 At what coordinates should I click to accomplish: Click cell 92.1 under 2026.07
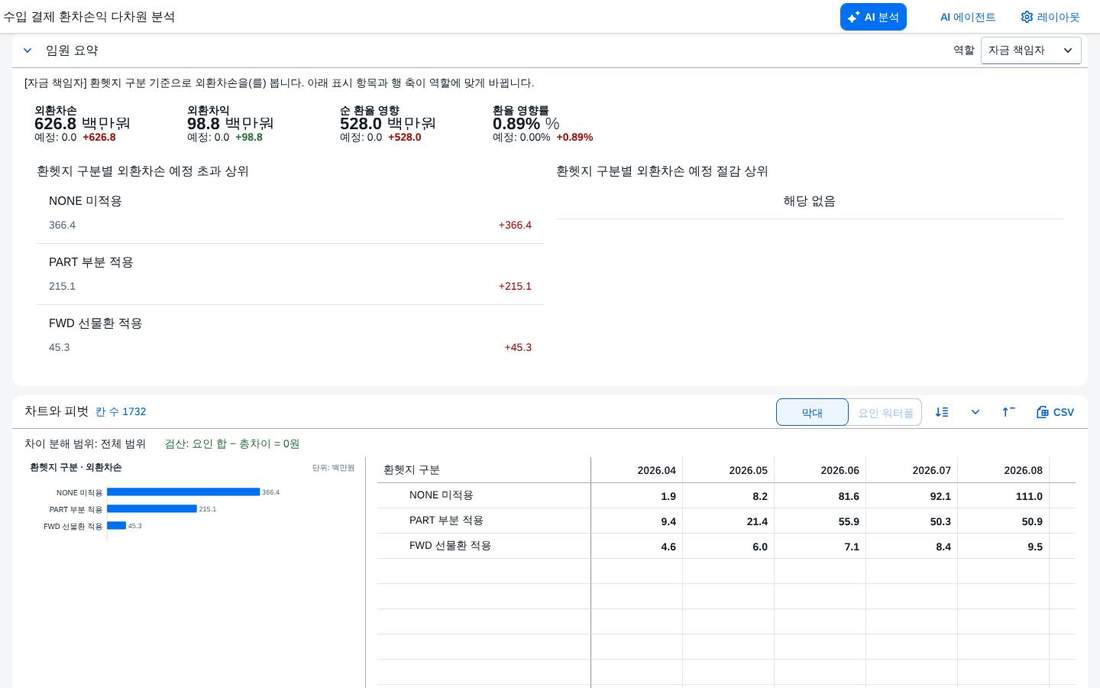click(x=940, y=497)
